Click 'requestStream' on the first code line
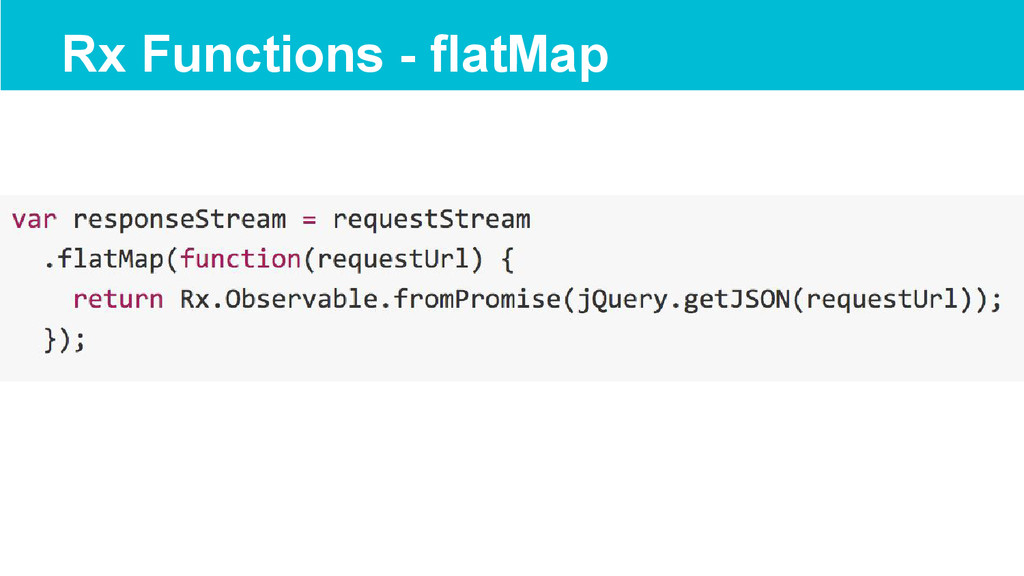Screen dimensions: 1024x576 [x=431, y=220]
